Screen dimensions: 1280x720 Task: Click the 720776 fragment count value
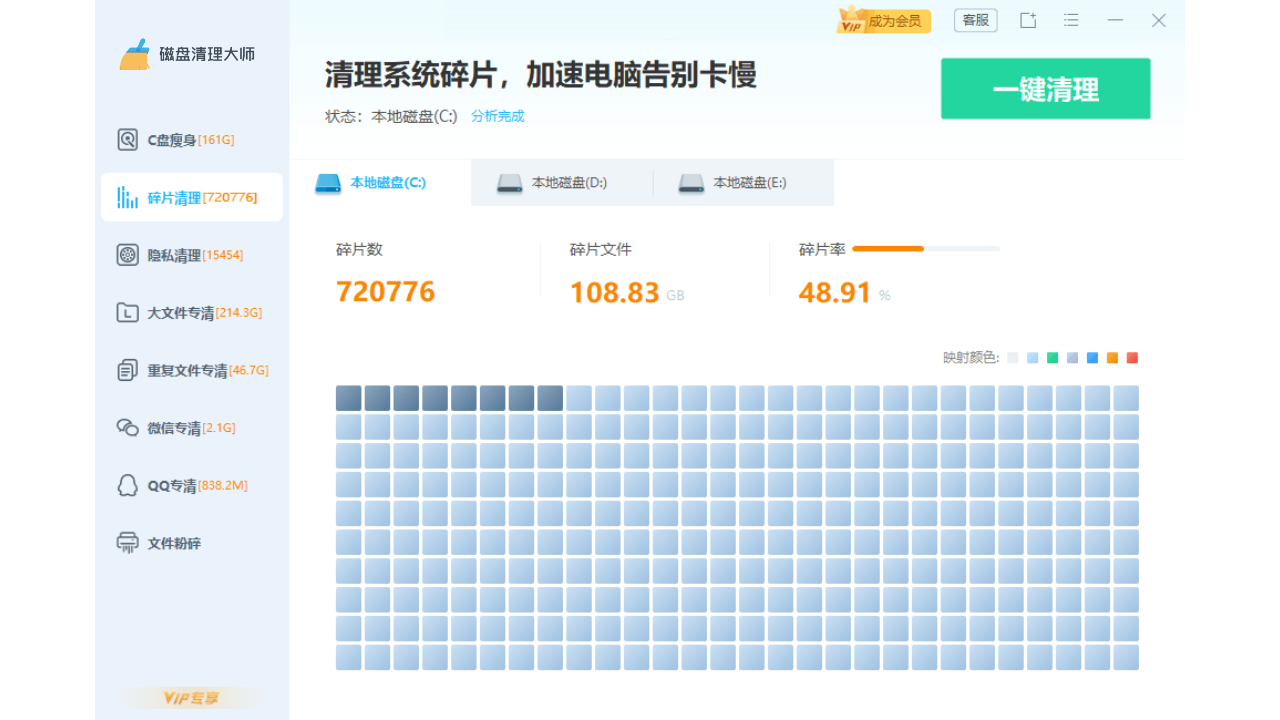coord(386,292)
